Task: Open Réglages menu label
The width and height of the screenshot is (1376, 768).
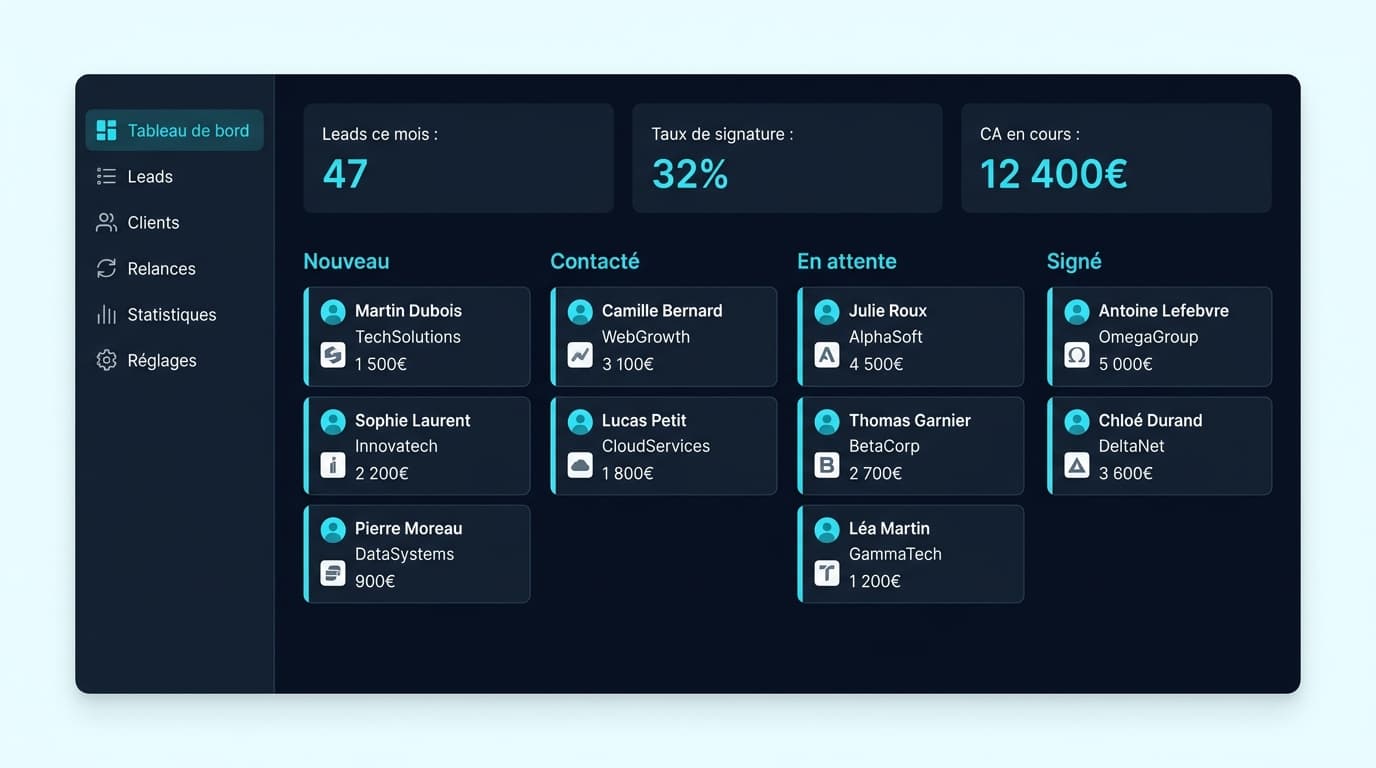Action: tap(162, 360)
